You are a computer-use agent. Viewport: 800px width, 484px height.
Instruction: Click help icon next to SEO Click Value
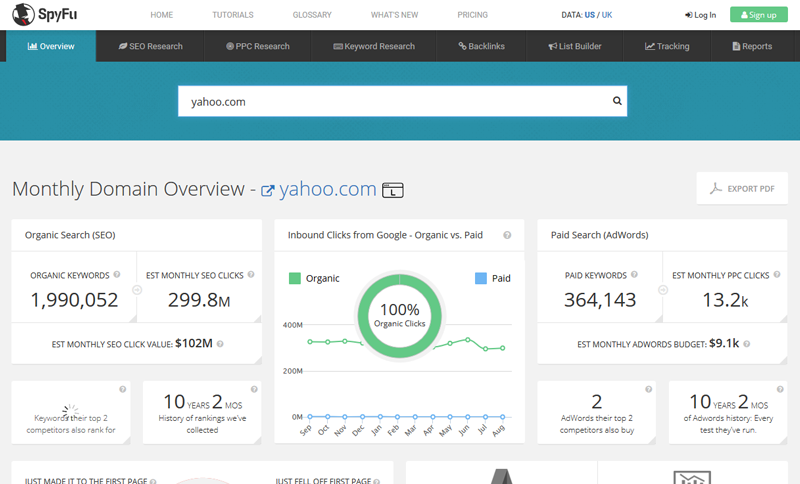[220, 344]
